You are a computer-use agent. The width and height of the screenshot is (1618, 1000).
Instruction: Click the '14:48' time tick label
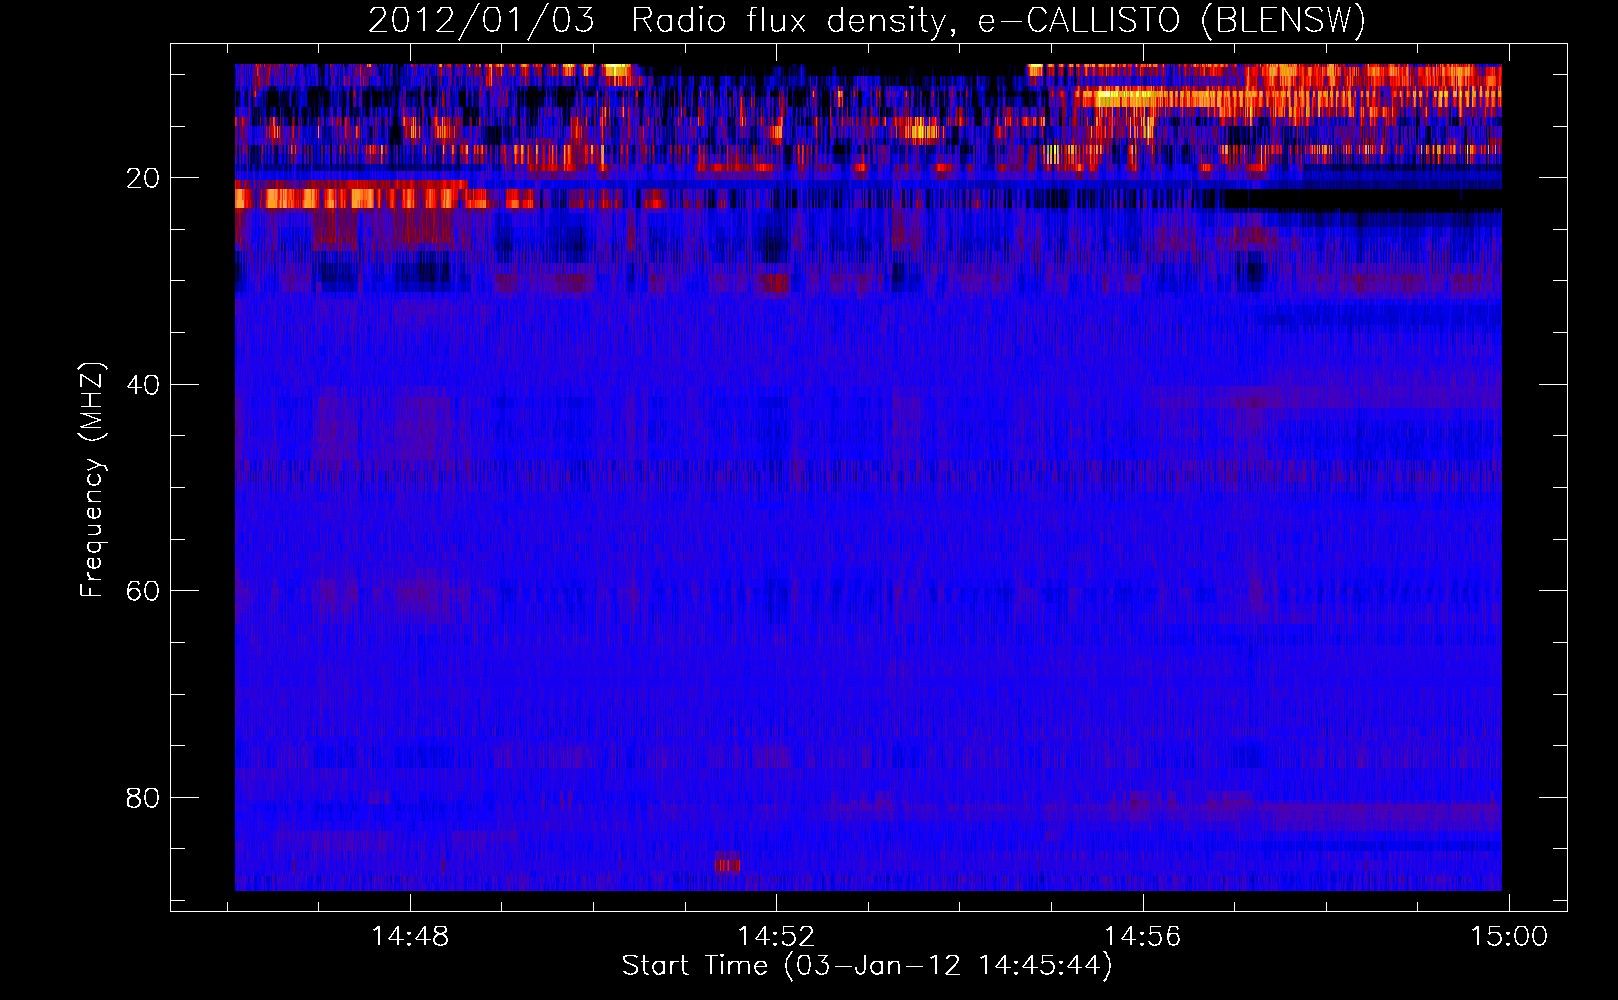pos(410,937)
